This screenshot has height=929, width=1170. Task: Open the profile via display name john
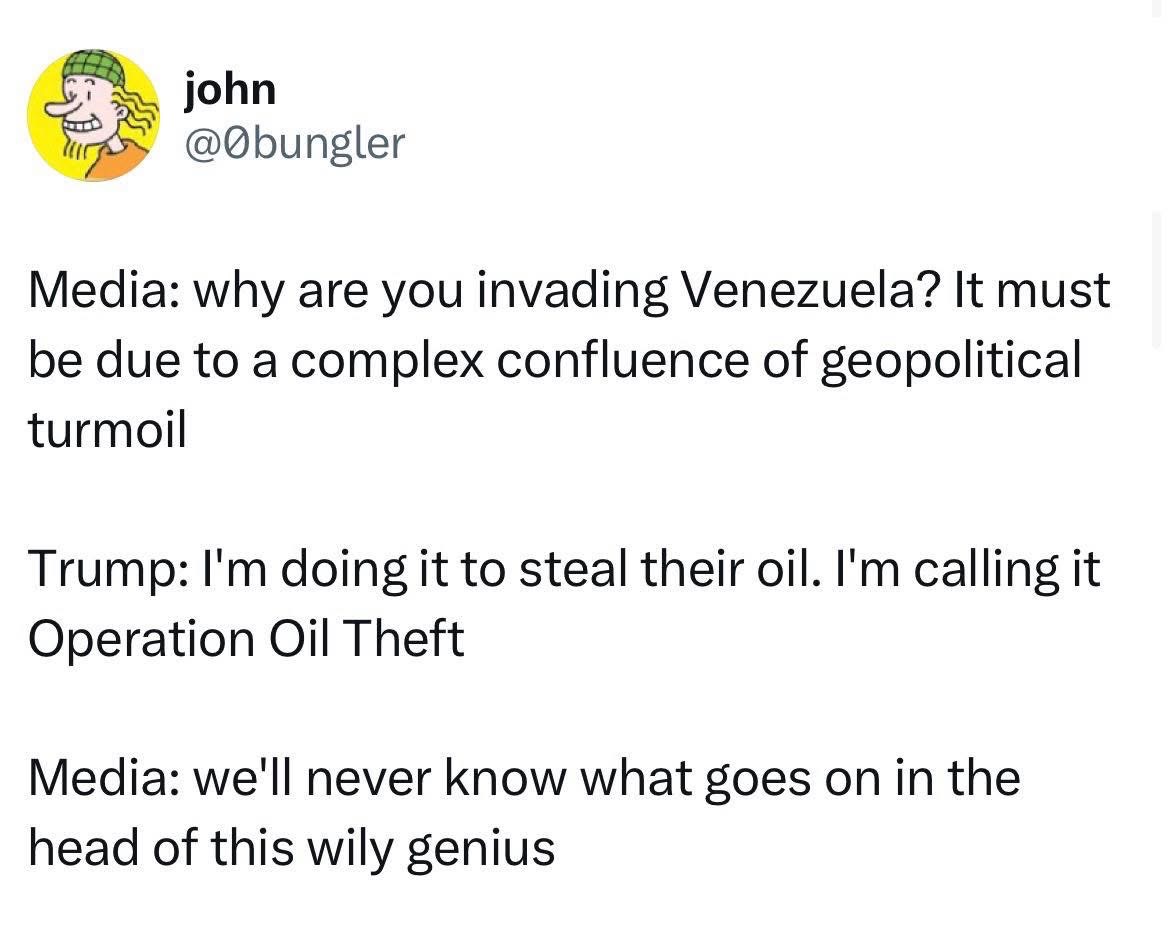[230, 90]
